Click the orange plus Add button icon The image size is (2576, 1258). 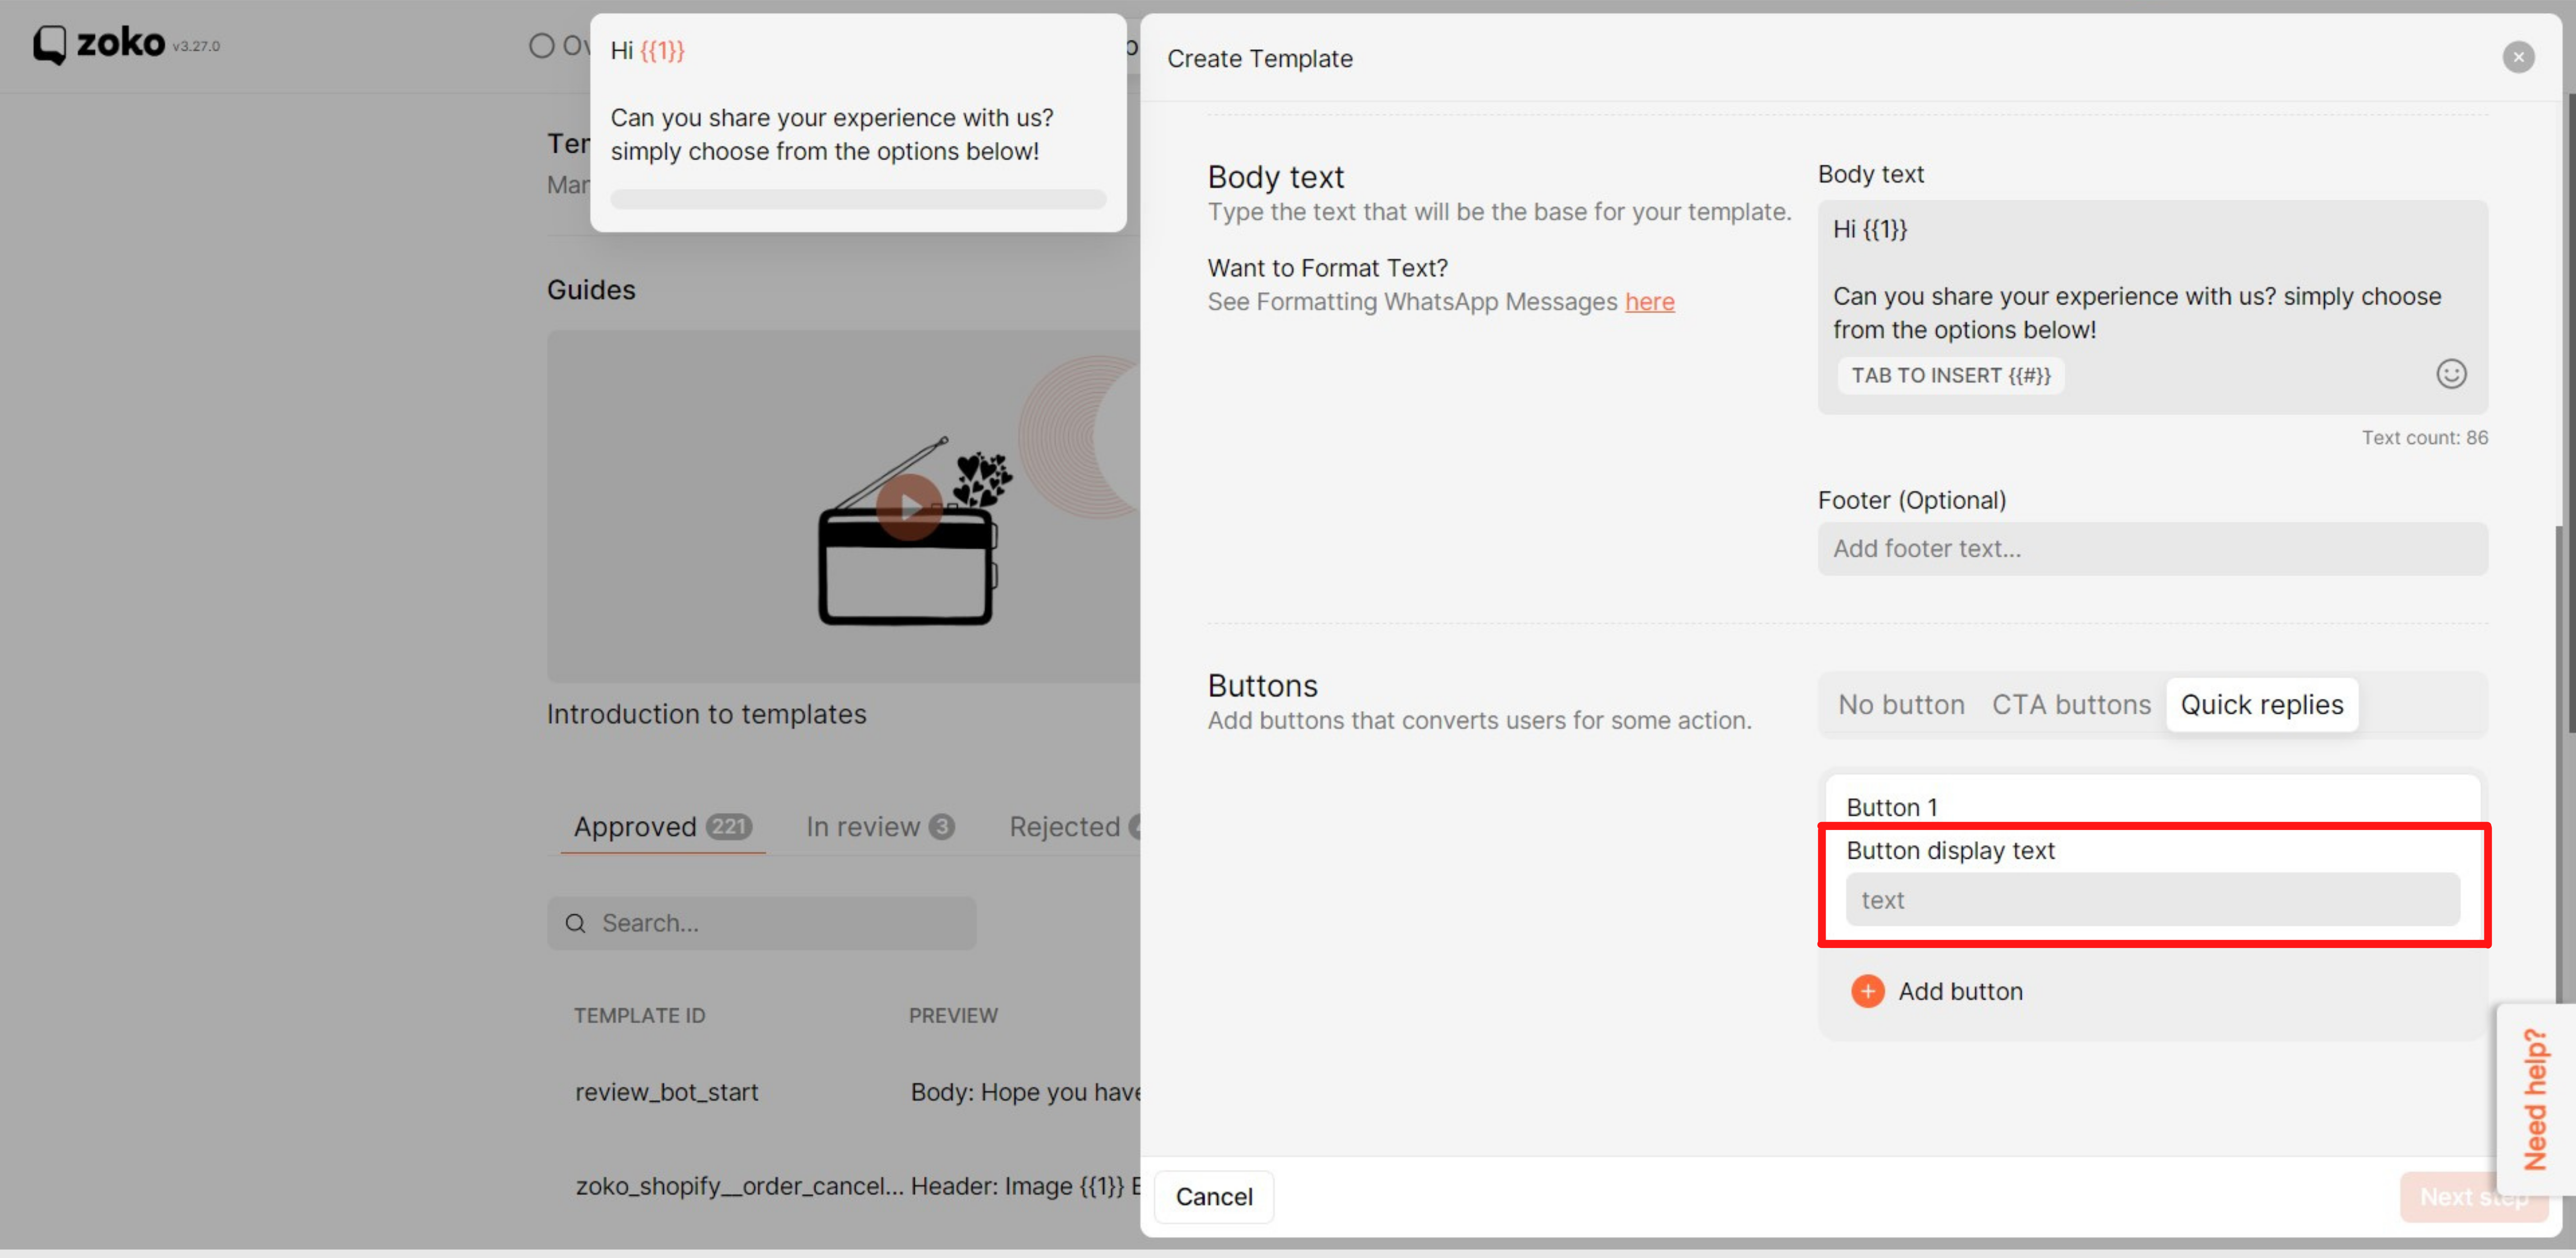coord(1867,991)
